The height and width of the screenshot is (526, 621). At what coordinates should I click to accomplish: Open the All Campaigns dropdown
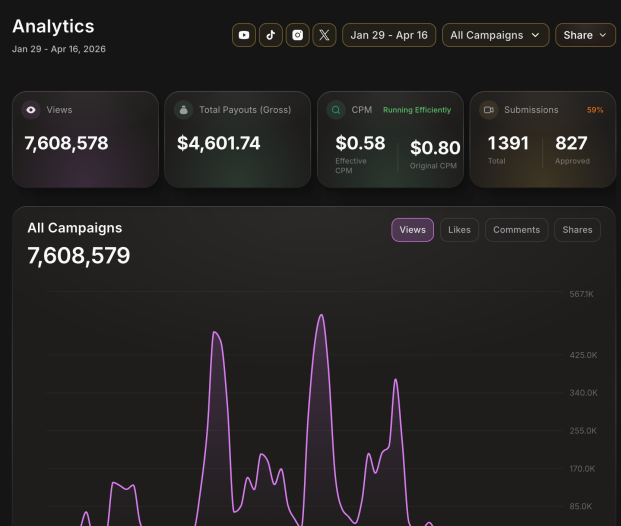(495, 35)
